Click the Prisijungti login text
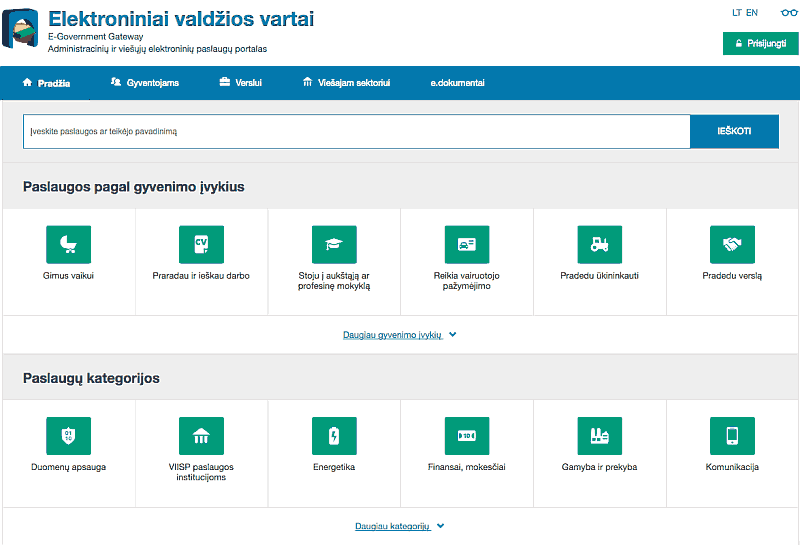Viewport: 800px width, 545px height. click(x=766, y=43)
